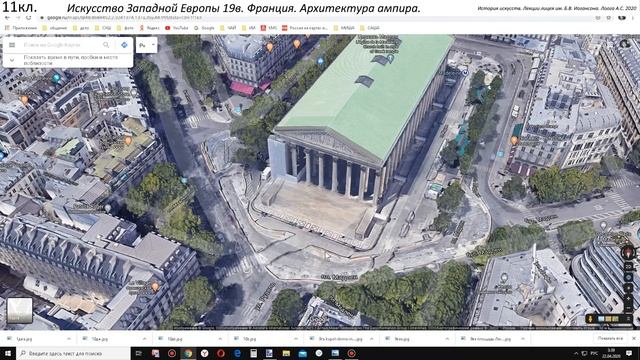640x360 pixels.
Task: Open Task View on the taskbar
Action: [139, 353]
